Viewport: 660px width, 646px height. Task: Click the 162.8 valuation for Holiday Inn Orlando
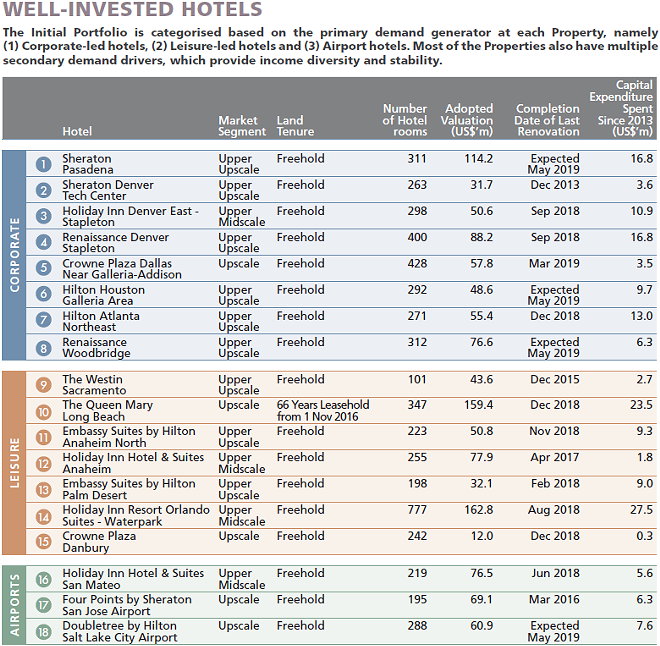pos(479,510)
